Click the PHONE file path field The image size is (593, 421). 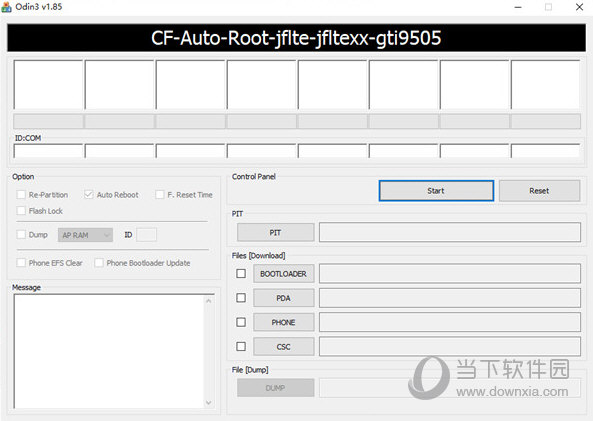point(450,322)
